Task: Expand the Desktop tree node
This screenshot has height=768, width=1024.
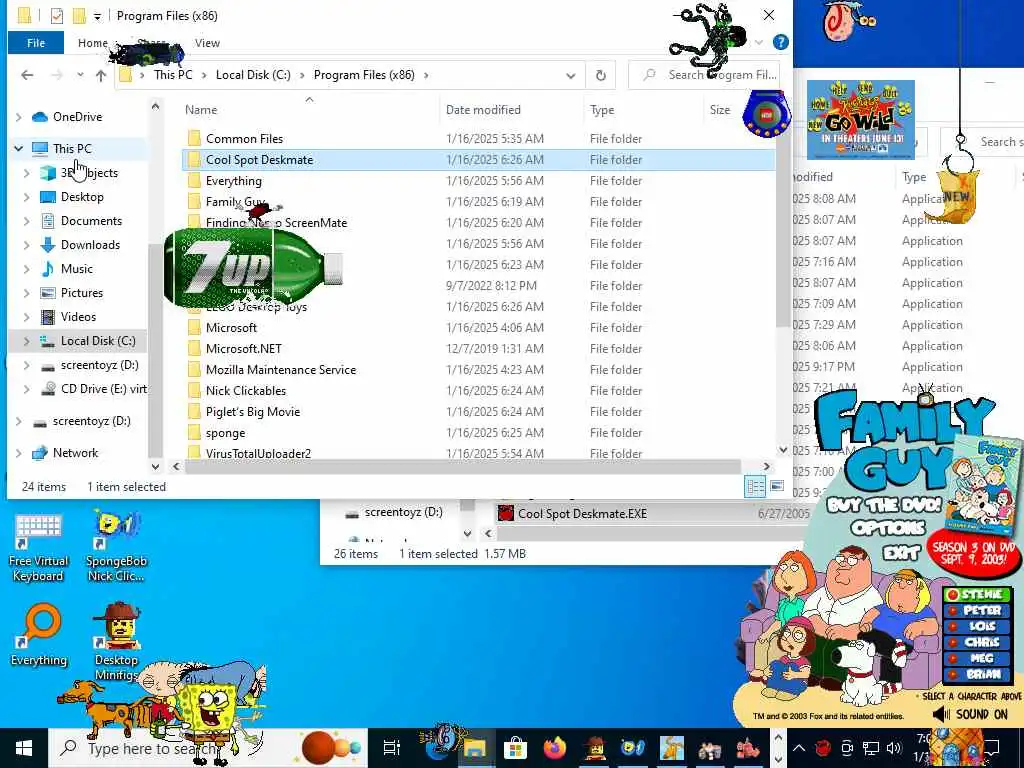Action: [x=27, y=197]
